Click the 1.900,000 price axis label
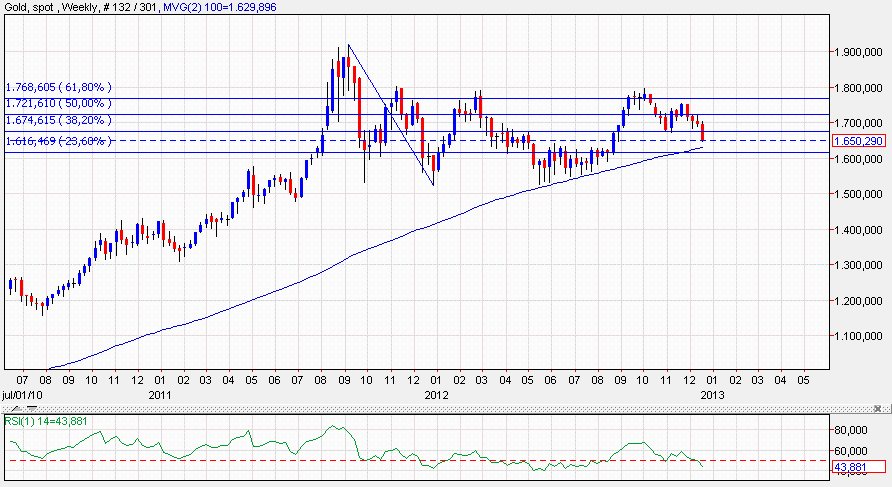The height and width of the screenshot is (487, 892). coord(858,52)
